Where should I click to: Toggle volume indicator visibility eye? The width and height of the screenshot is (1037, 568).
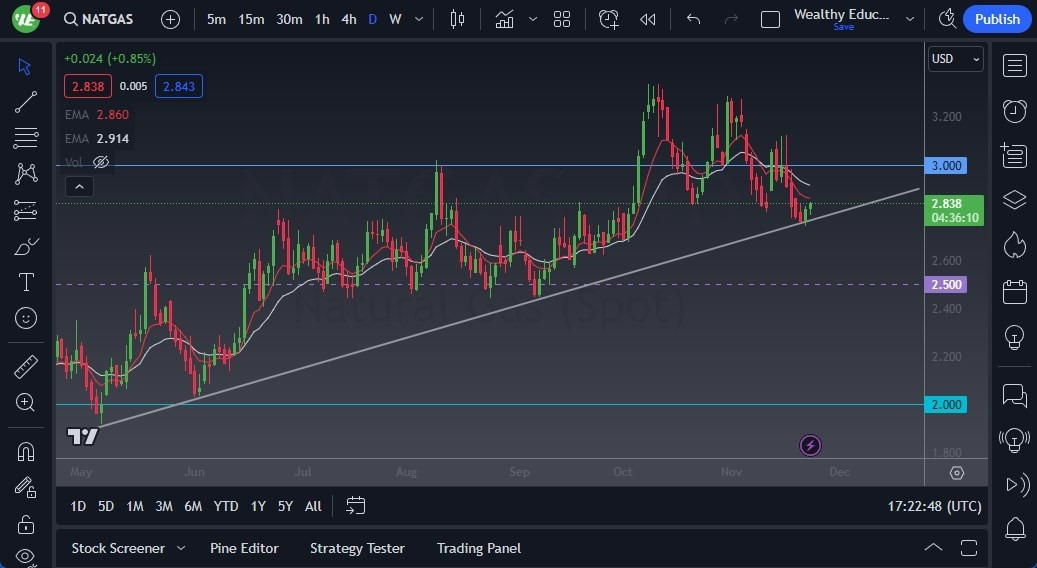pos(101,162)
